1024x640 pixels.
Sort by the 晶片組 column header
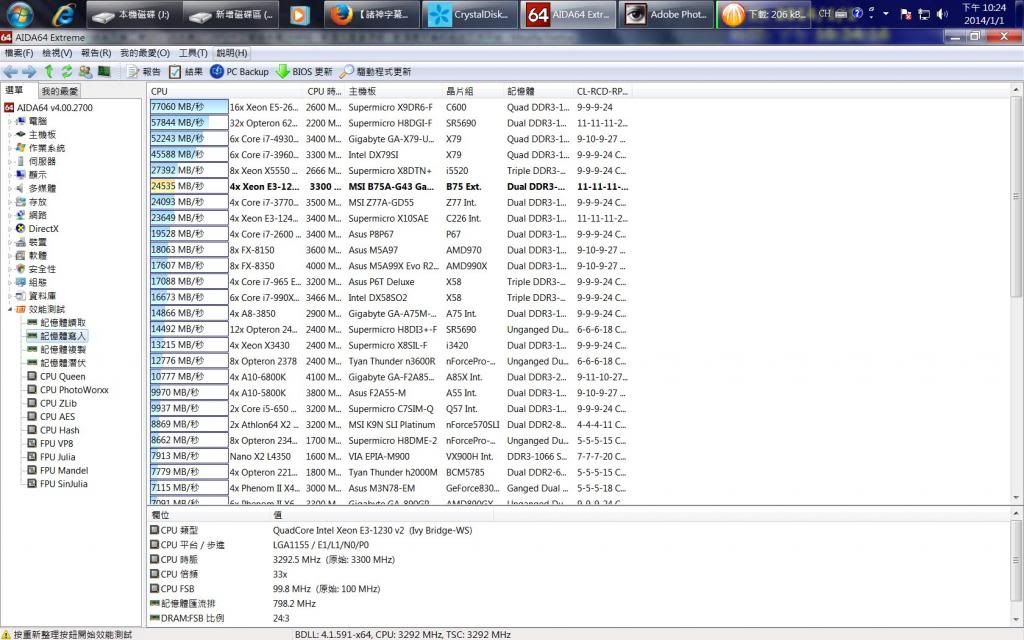pos(474,91)
